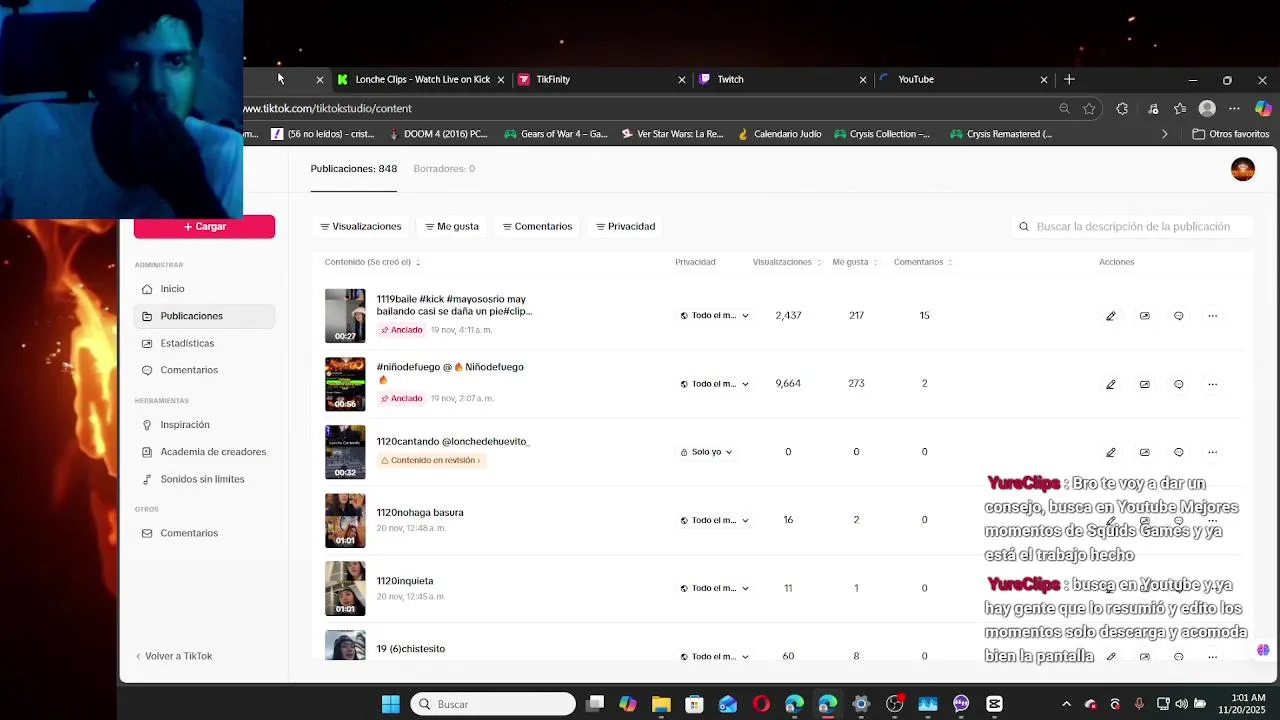1280x720 pixels.
Task: Open three-dots menu for 1119baile post
Action: (1212, 316)
